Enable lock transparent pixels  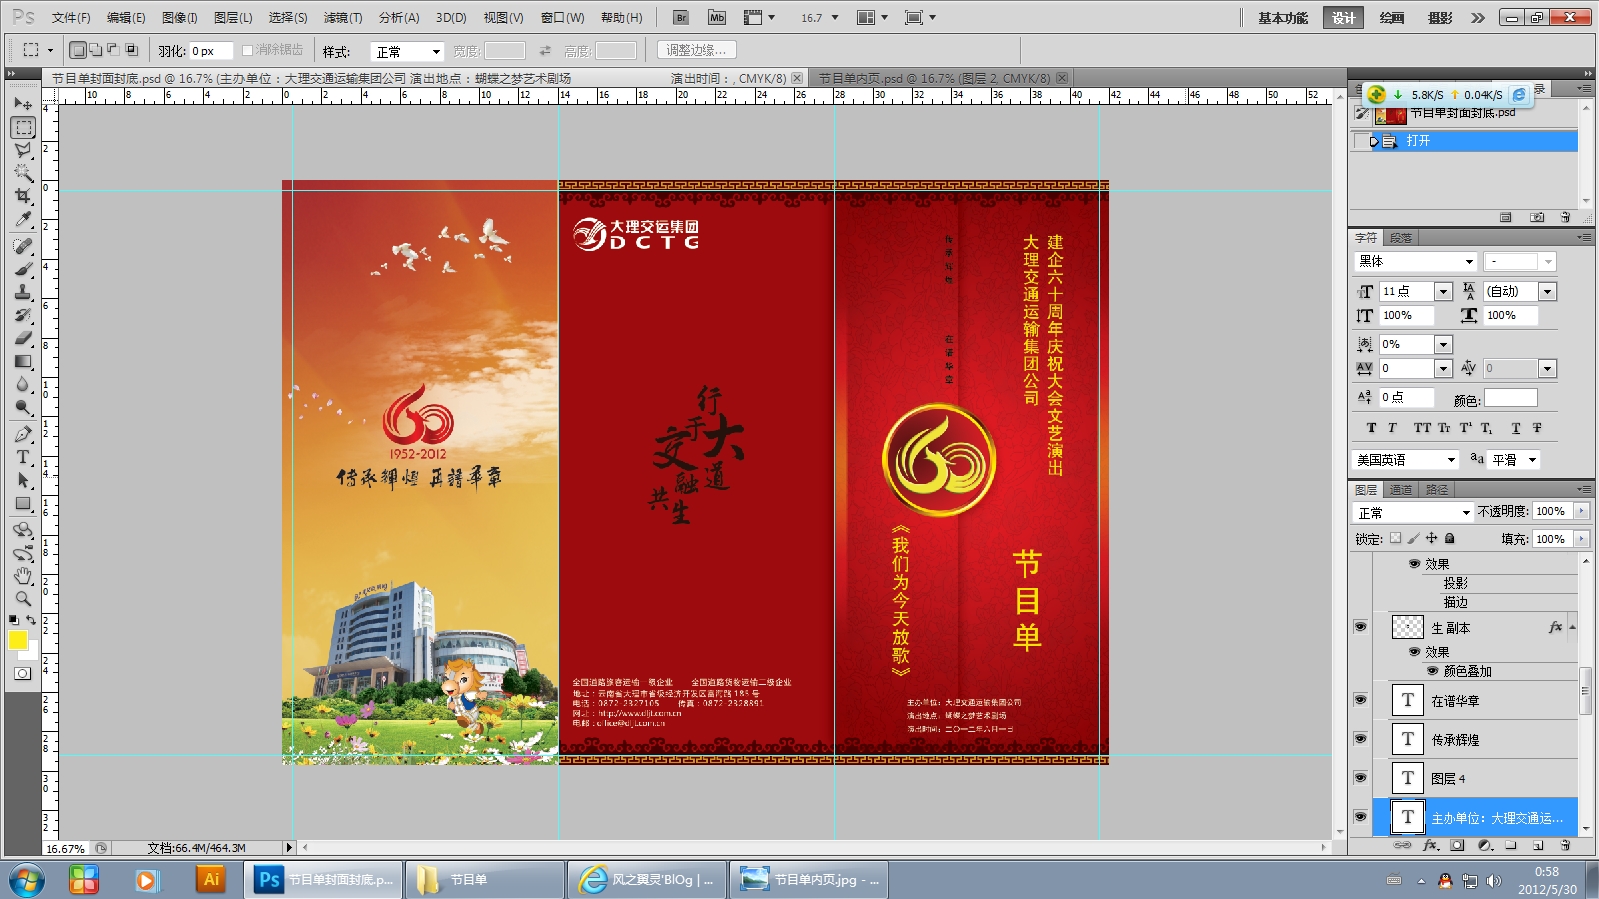point(1396,538)
